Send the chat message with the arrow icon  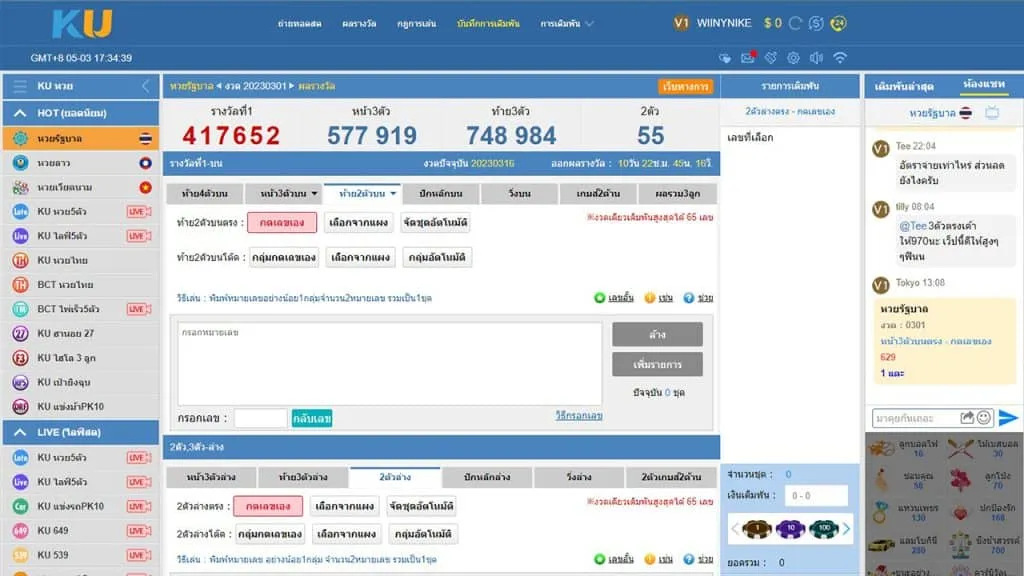(x=1008, y=417)
